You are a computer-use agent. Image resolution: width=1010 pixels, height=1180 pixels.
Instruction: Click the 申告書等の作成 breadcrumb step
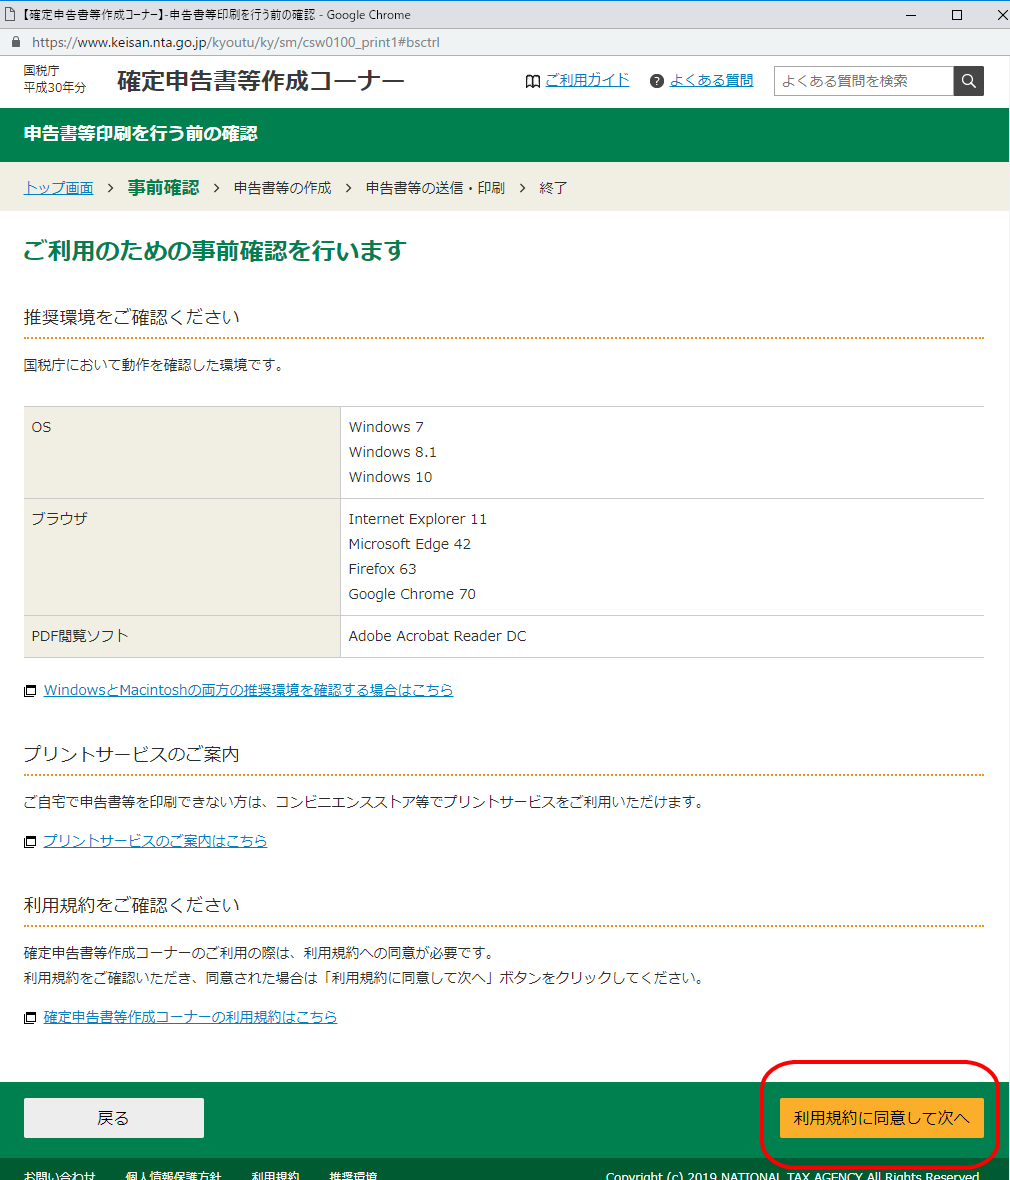(x=282, y=187)
